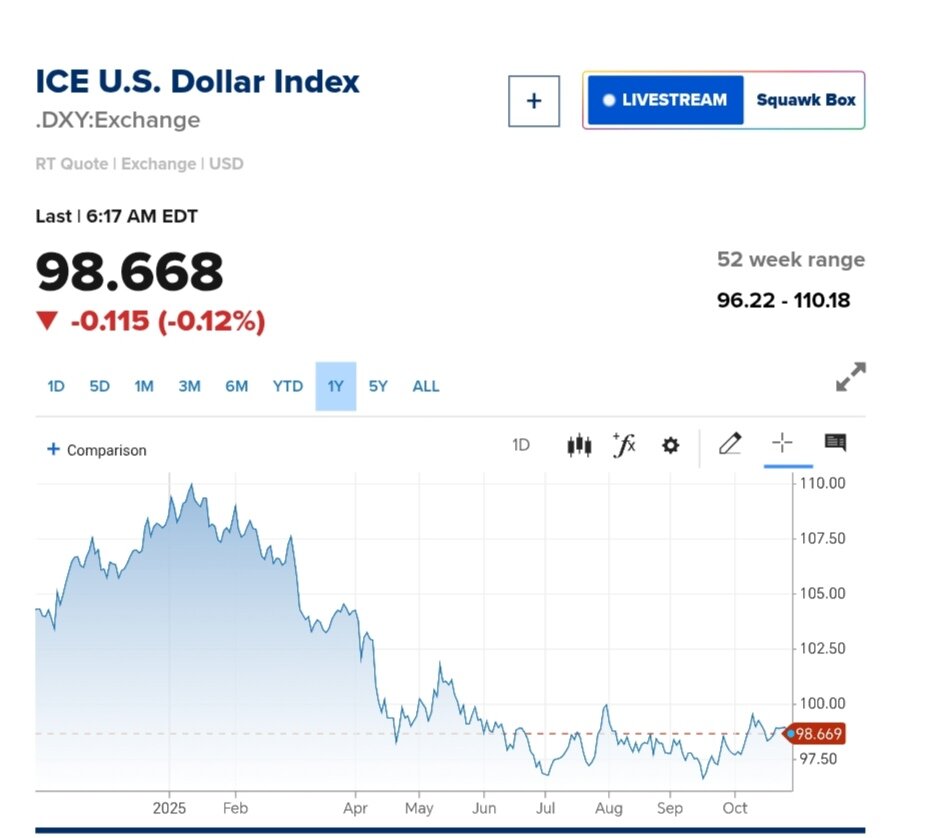This screenshot has width=937, height=838.
Task: Open the candlestick chart type icon
Action: click(579, 446)
